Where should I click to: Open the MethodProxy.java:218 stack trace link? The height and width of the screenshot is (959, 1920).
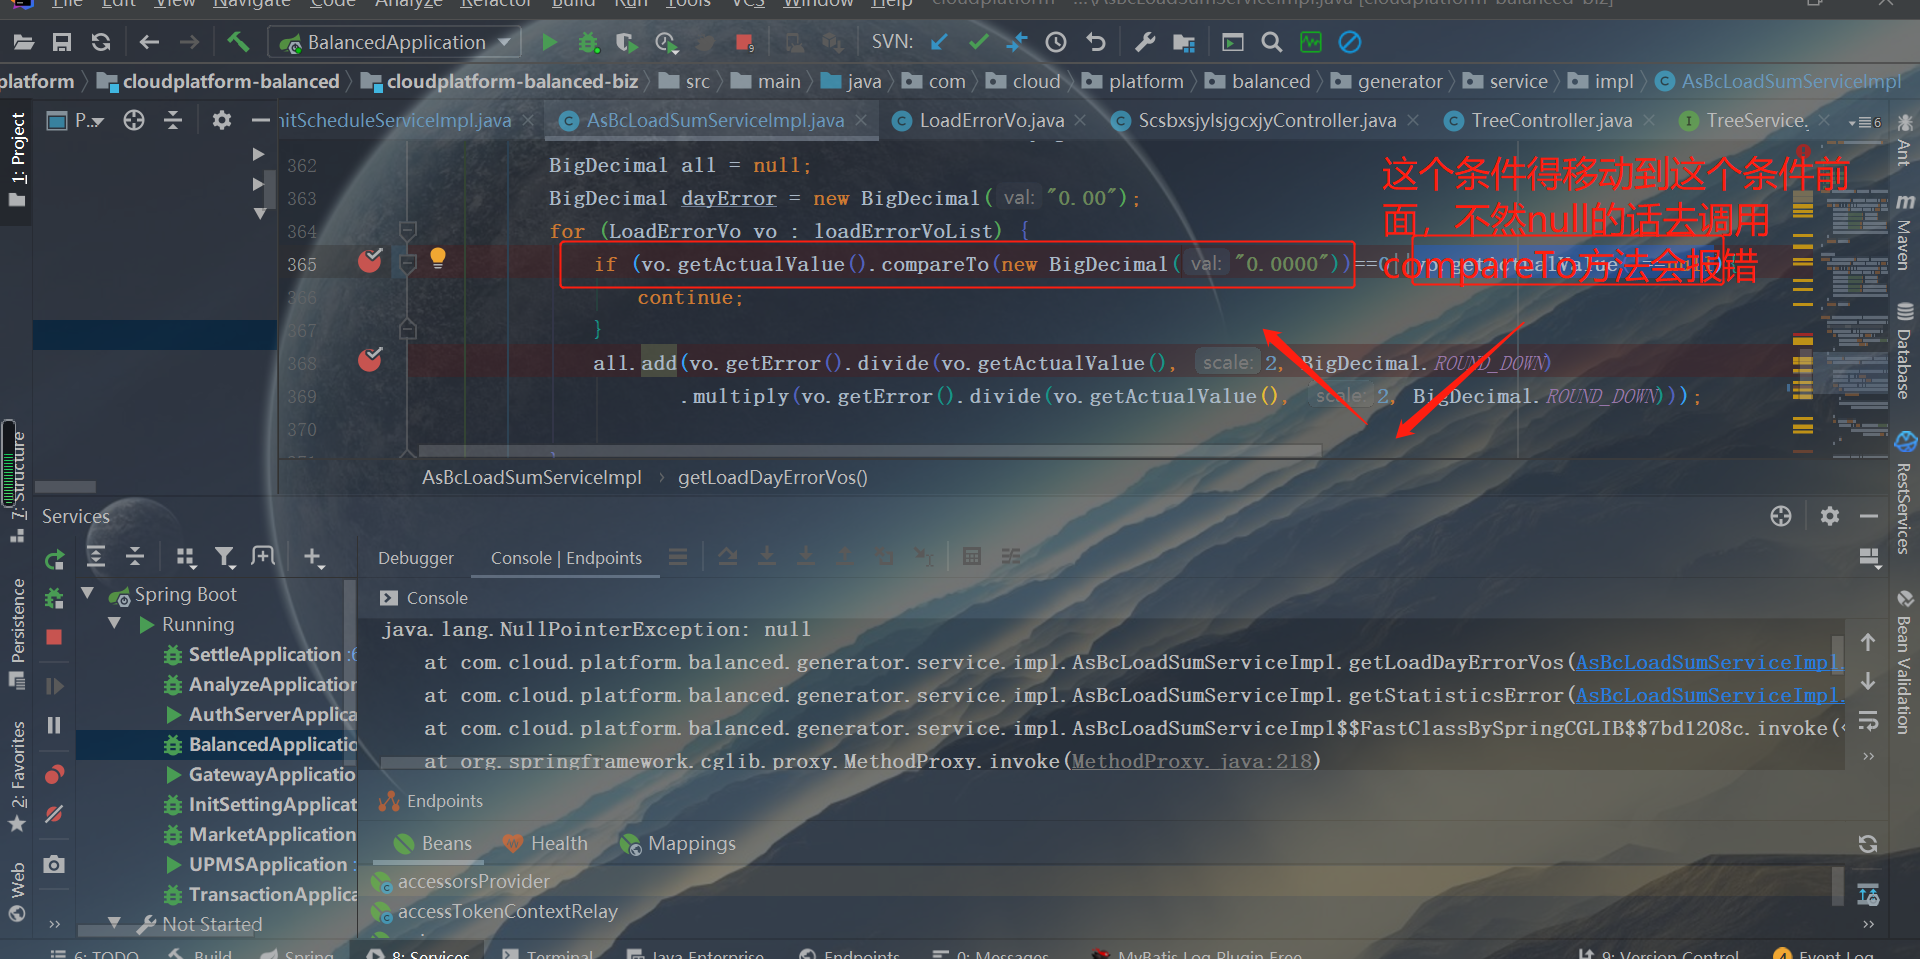point(1192,762)
